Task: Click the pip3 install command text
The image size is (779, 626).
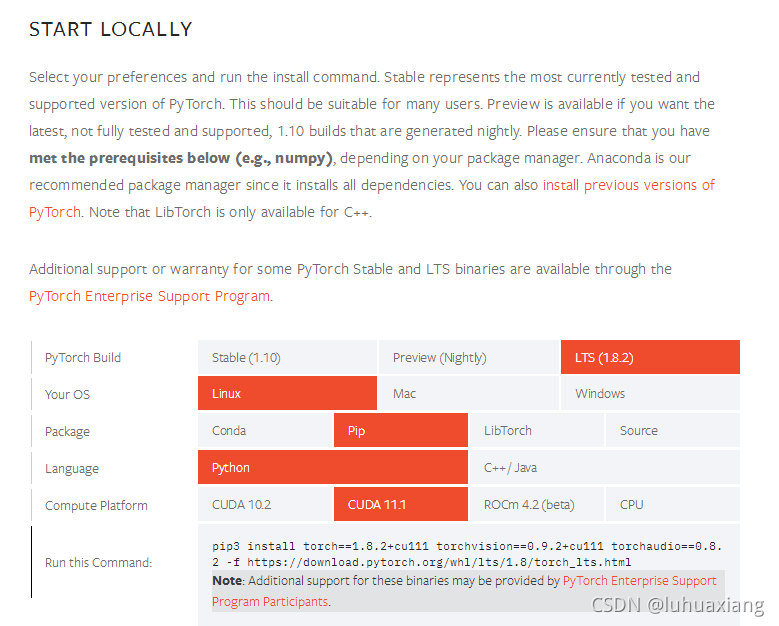Action: [467, 554]
